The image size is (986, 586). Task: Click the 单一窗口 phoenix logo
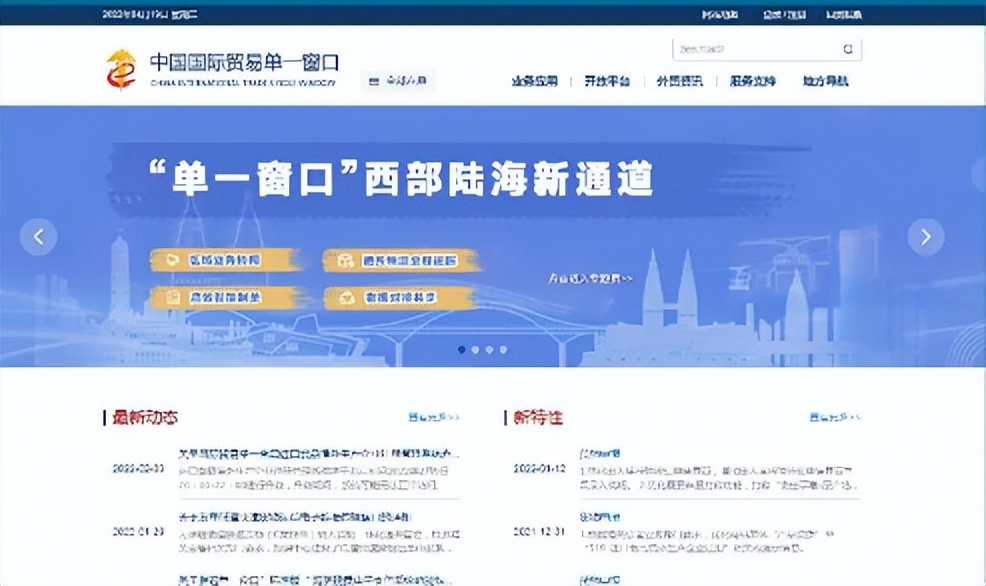click(x=122, y=68)
